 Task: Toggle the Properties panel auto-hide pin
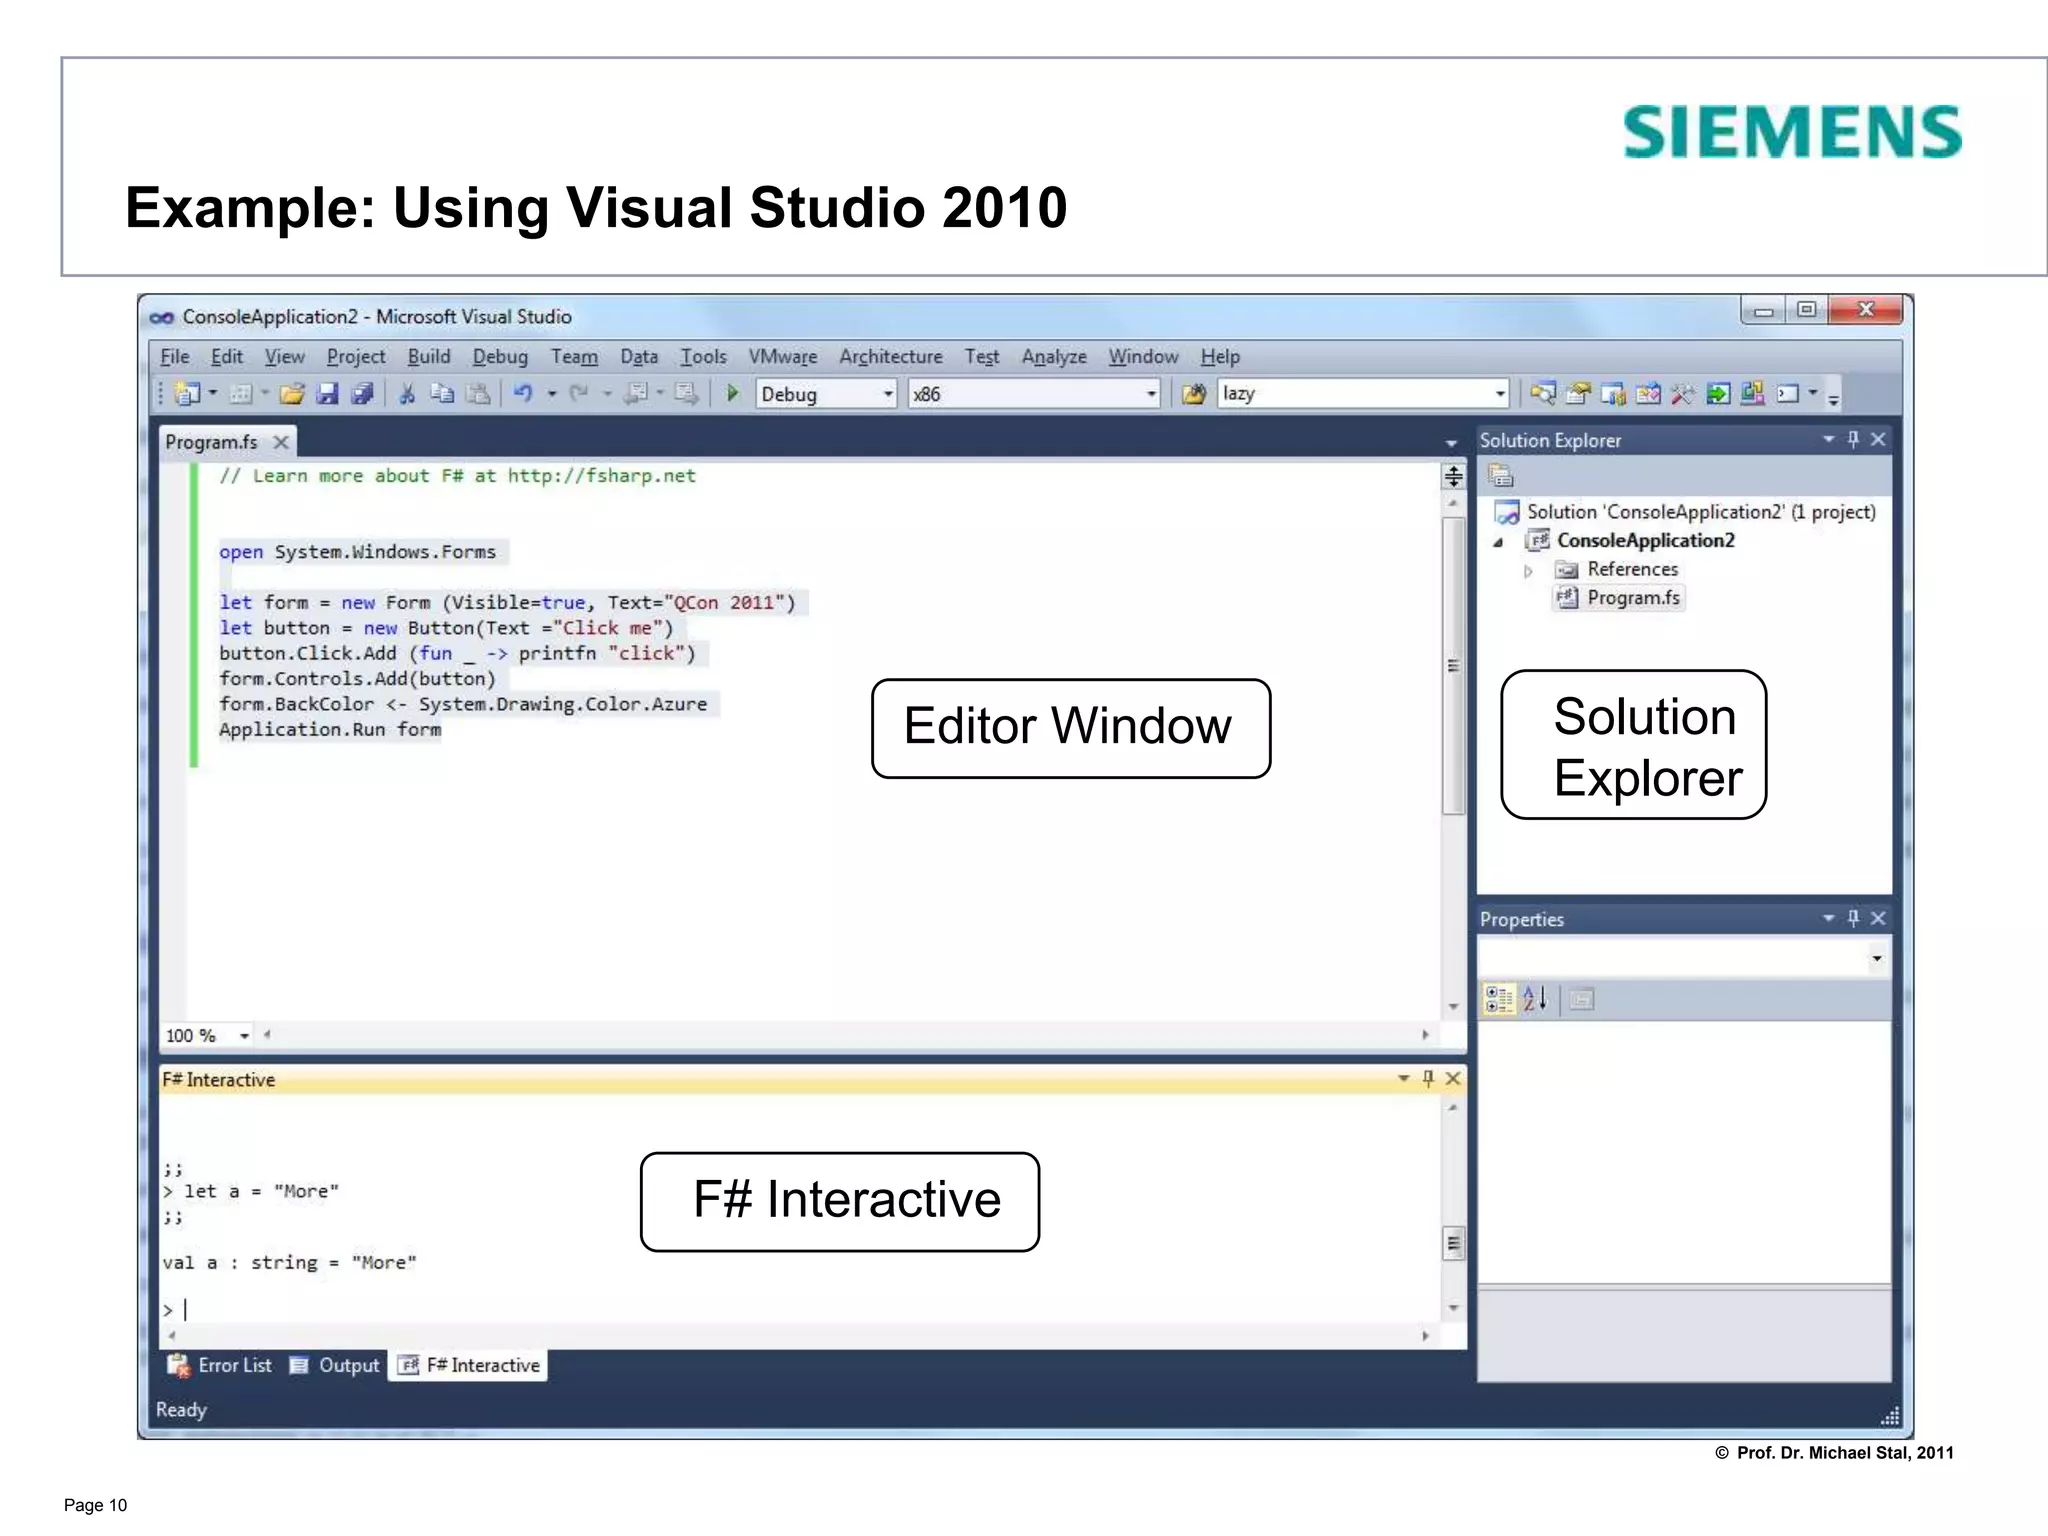pos(1853,918)
